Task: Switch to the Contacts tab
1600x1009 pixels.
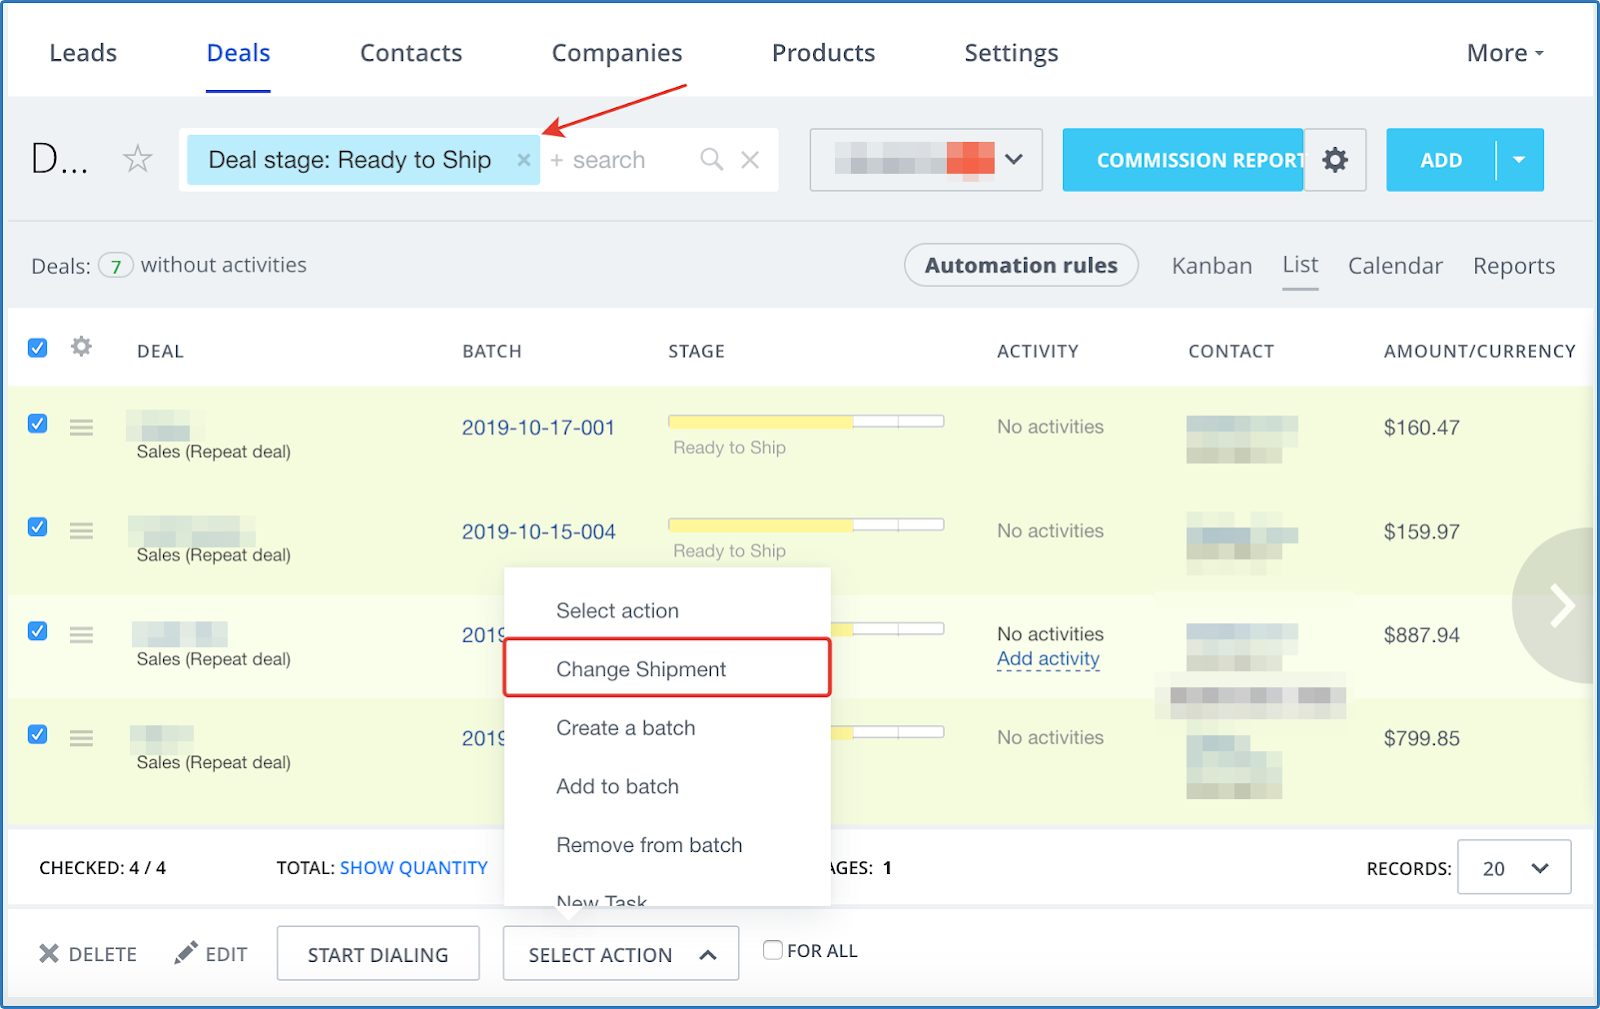Action: coord(411,53)
